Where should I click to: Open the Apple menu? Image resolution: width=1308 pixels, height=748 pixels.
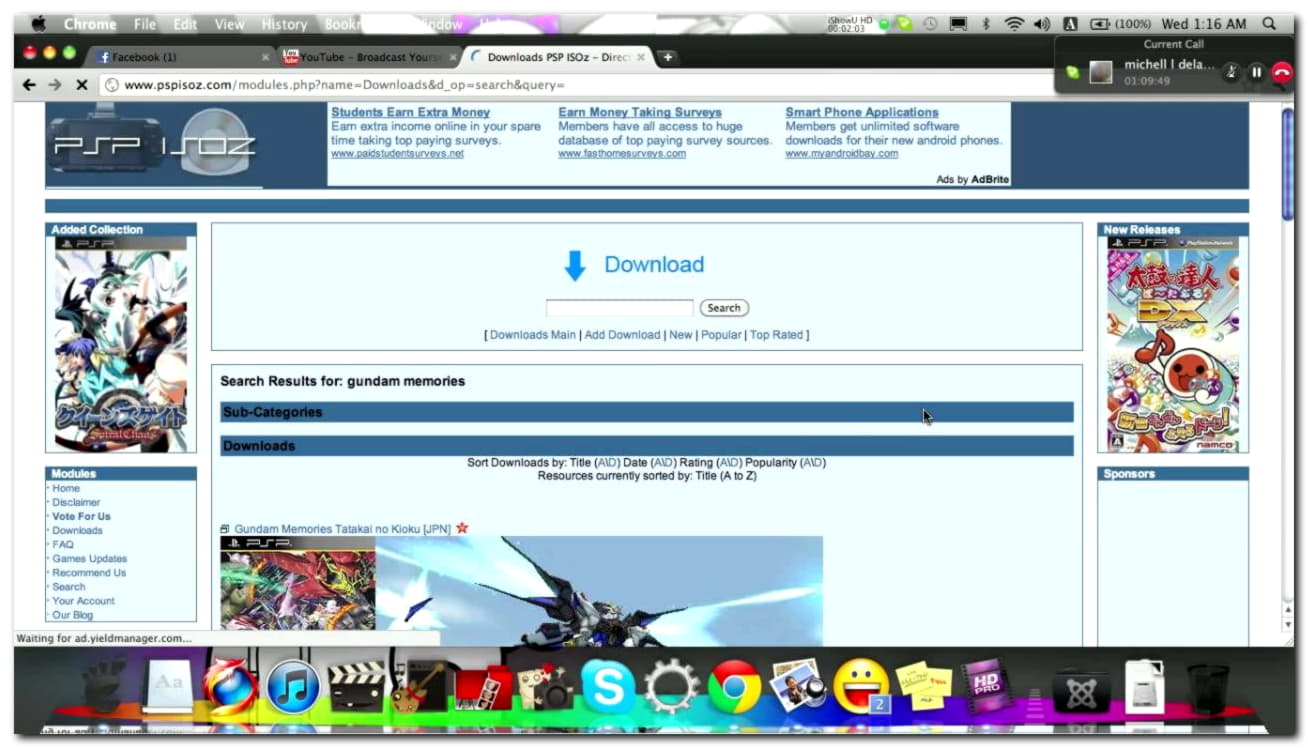(x=39, y=23)
